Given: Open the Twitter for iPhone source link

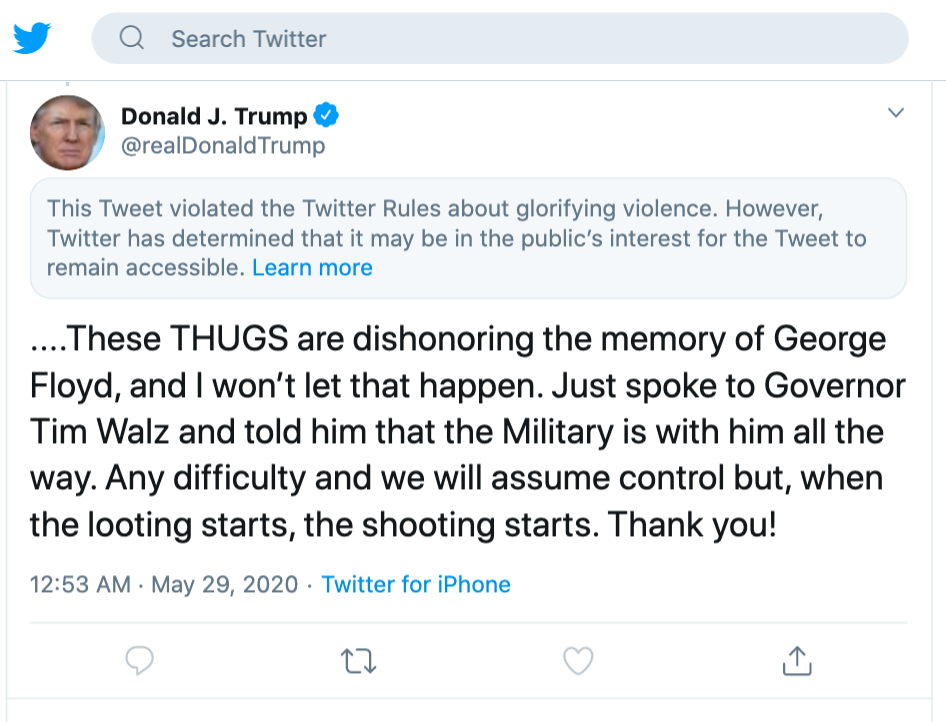Looking at the screenshot, I should pyautogui.click(x=416, y=584).
